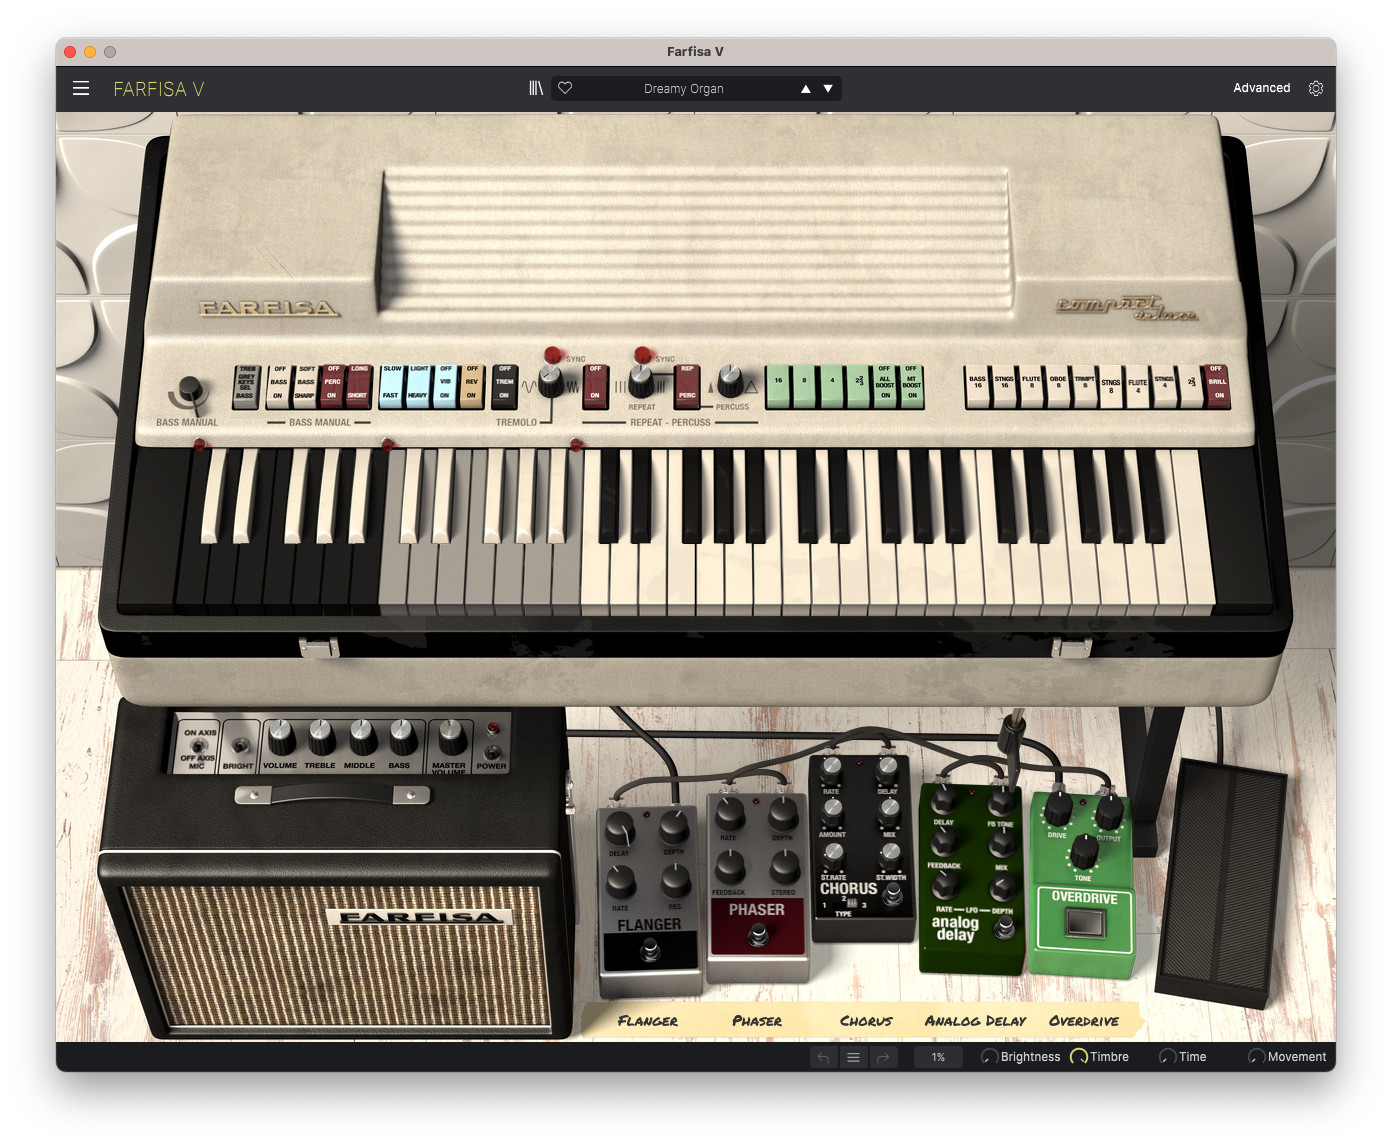Open the preset library browser icon
The width and height of the screenshot is (1392, 1146).
(536, 88)
